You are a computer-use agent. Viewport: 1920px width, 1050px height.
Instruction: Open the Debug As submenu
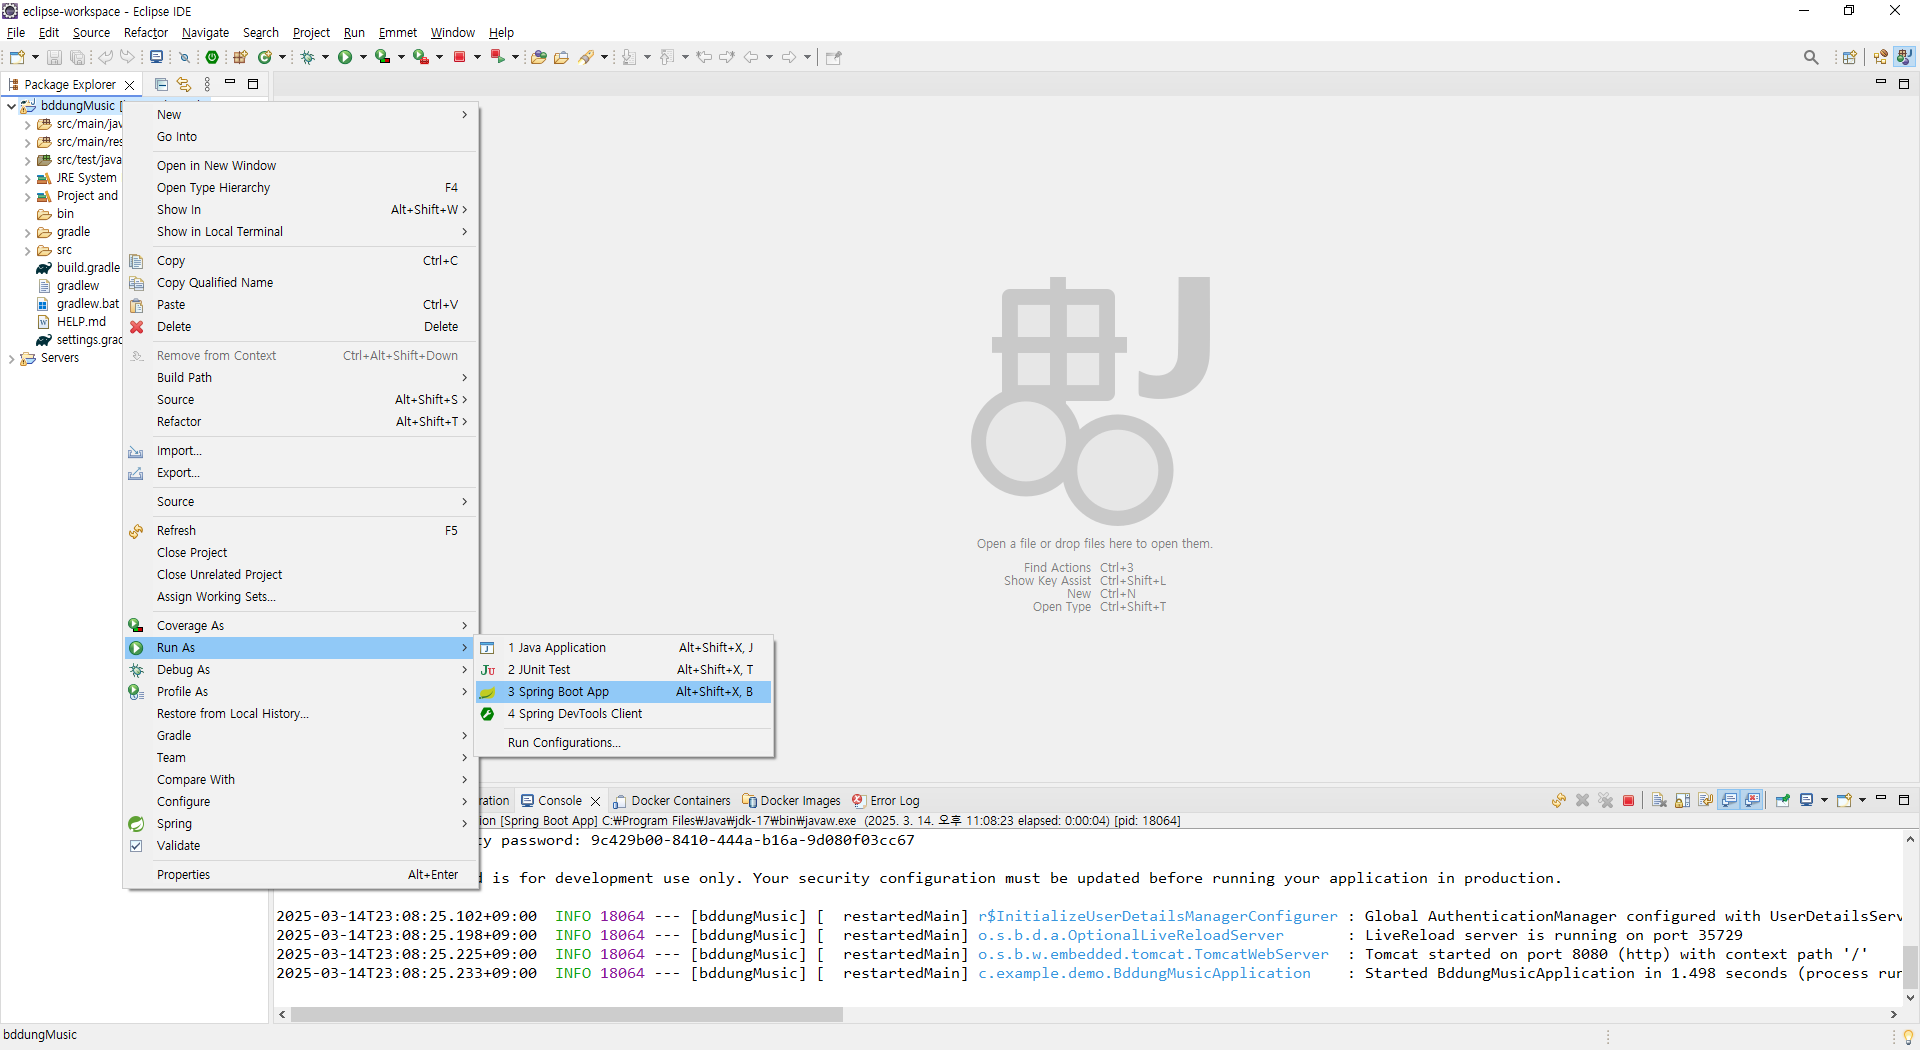coord(300,670)
